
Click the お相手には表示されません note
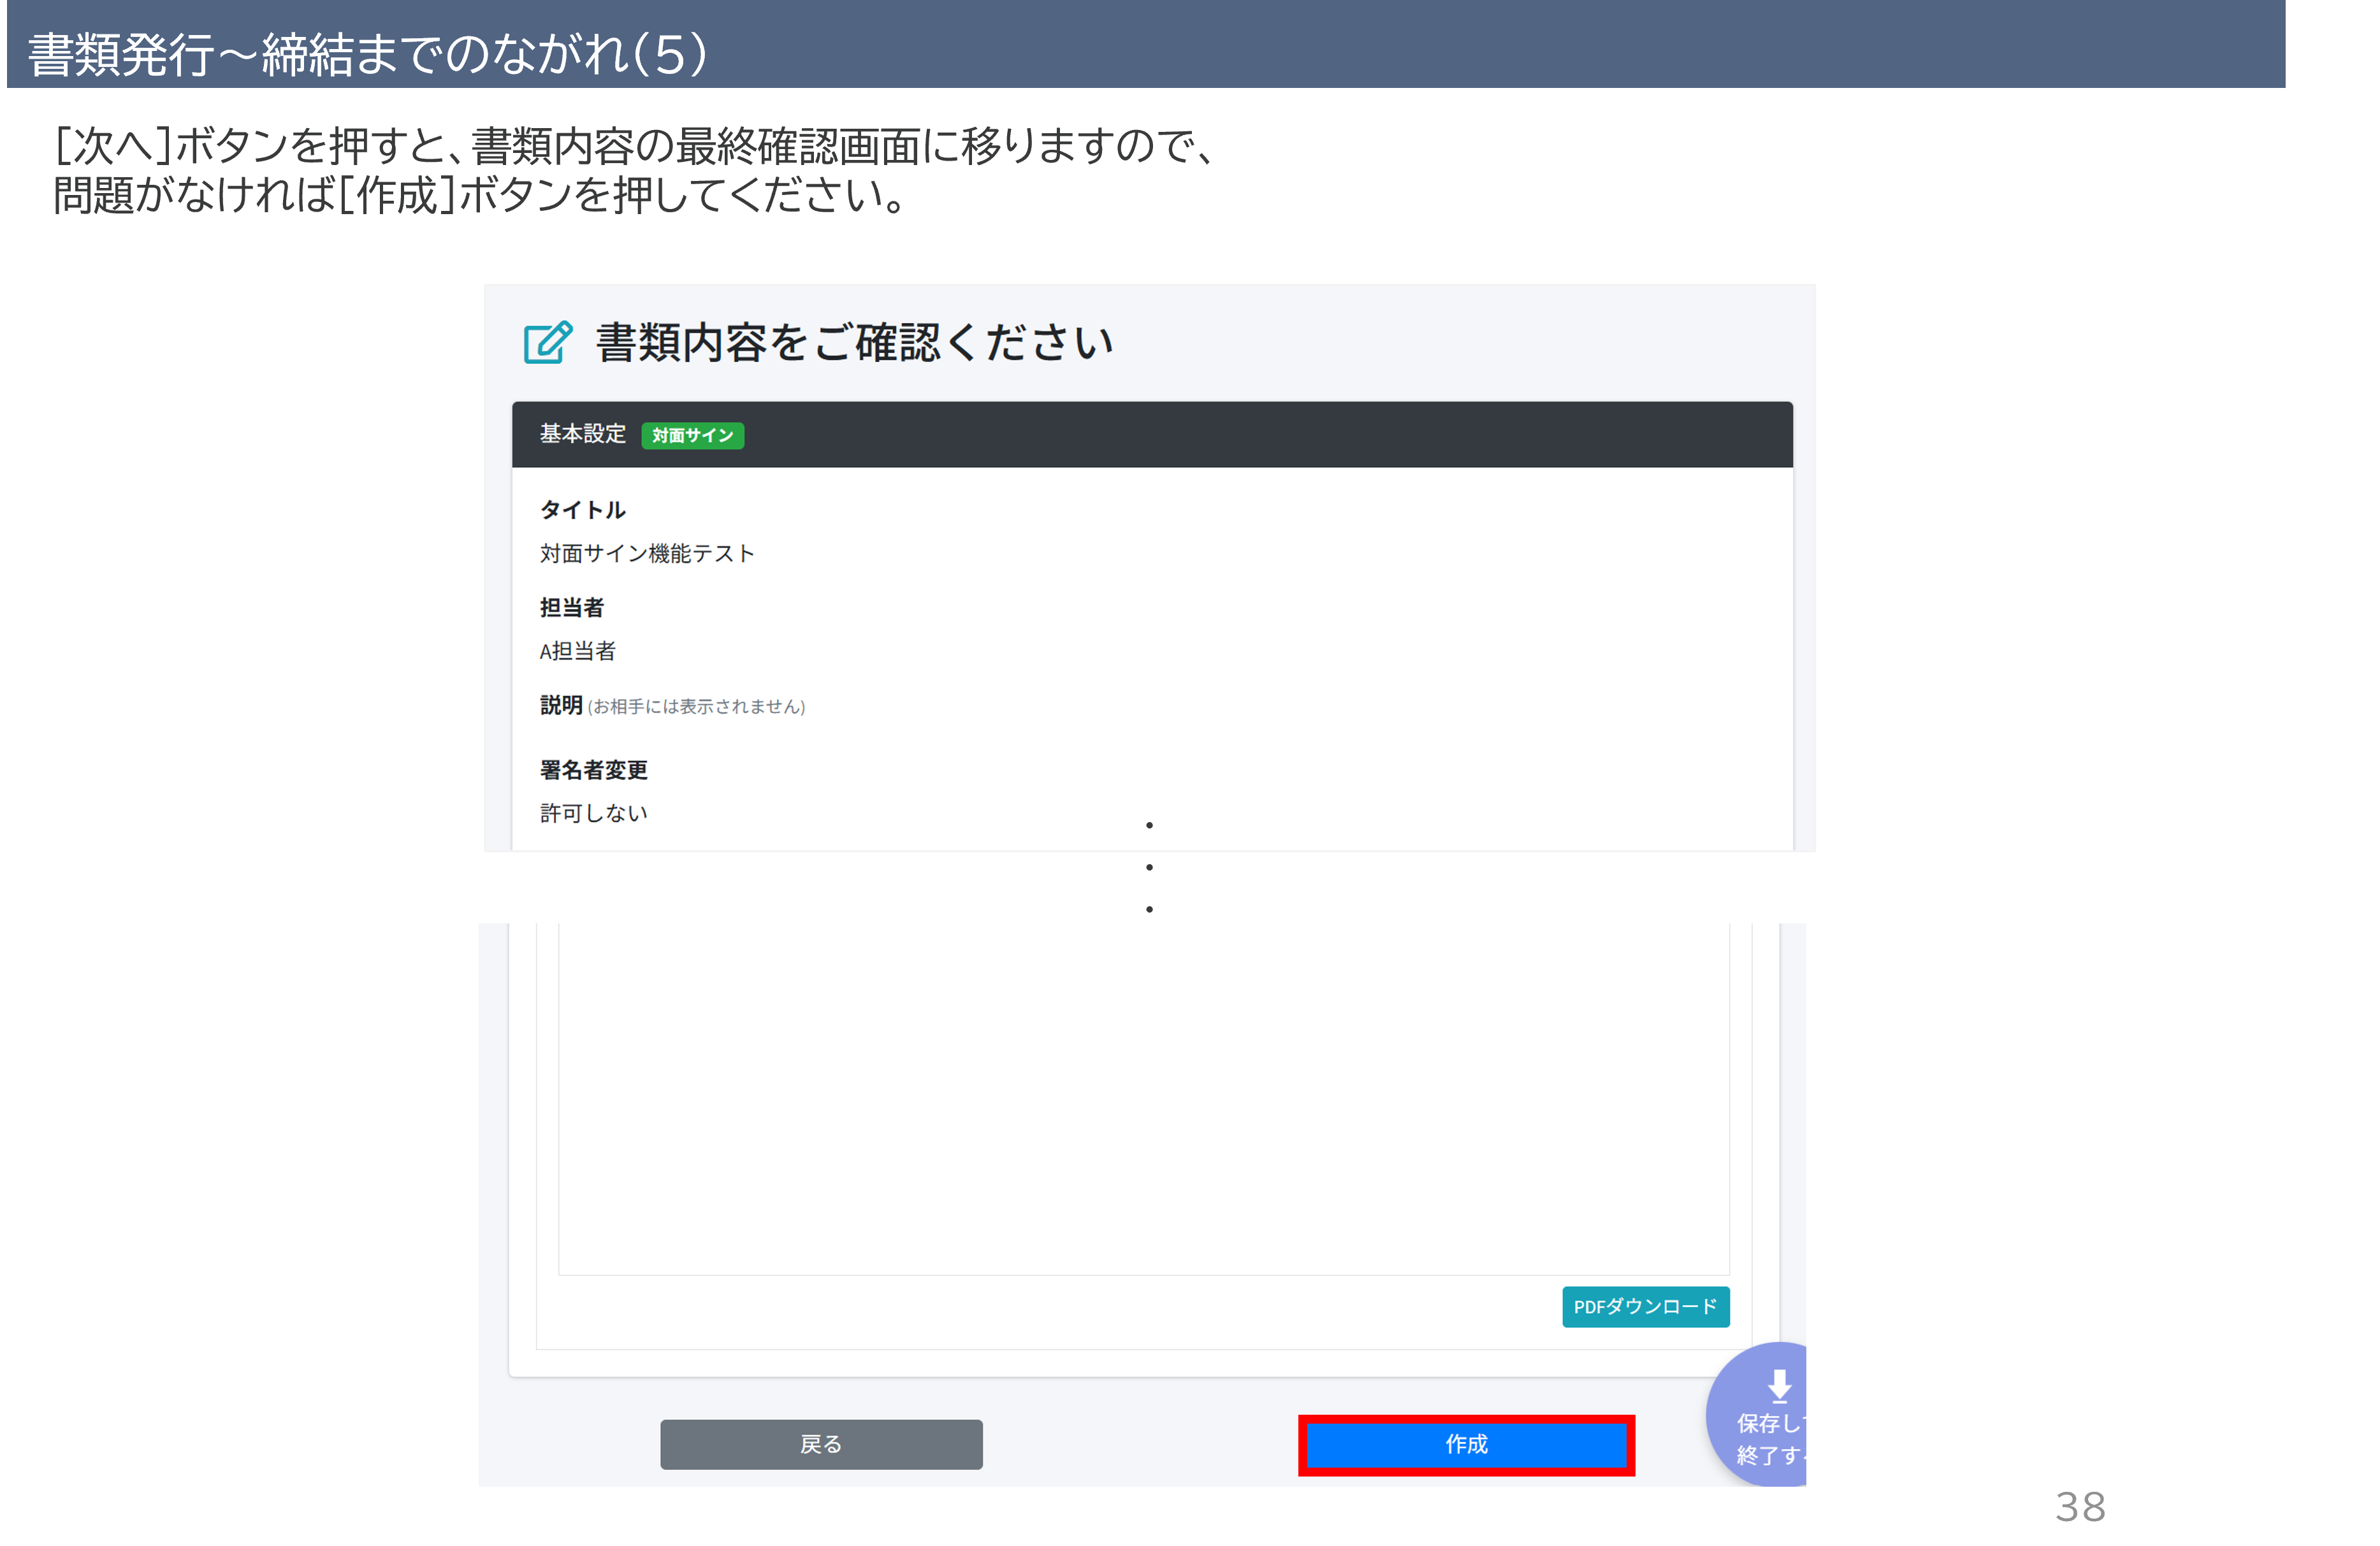click(696, 707)
